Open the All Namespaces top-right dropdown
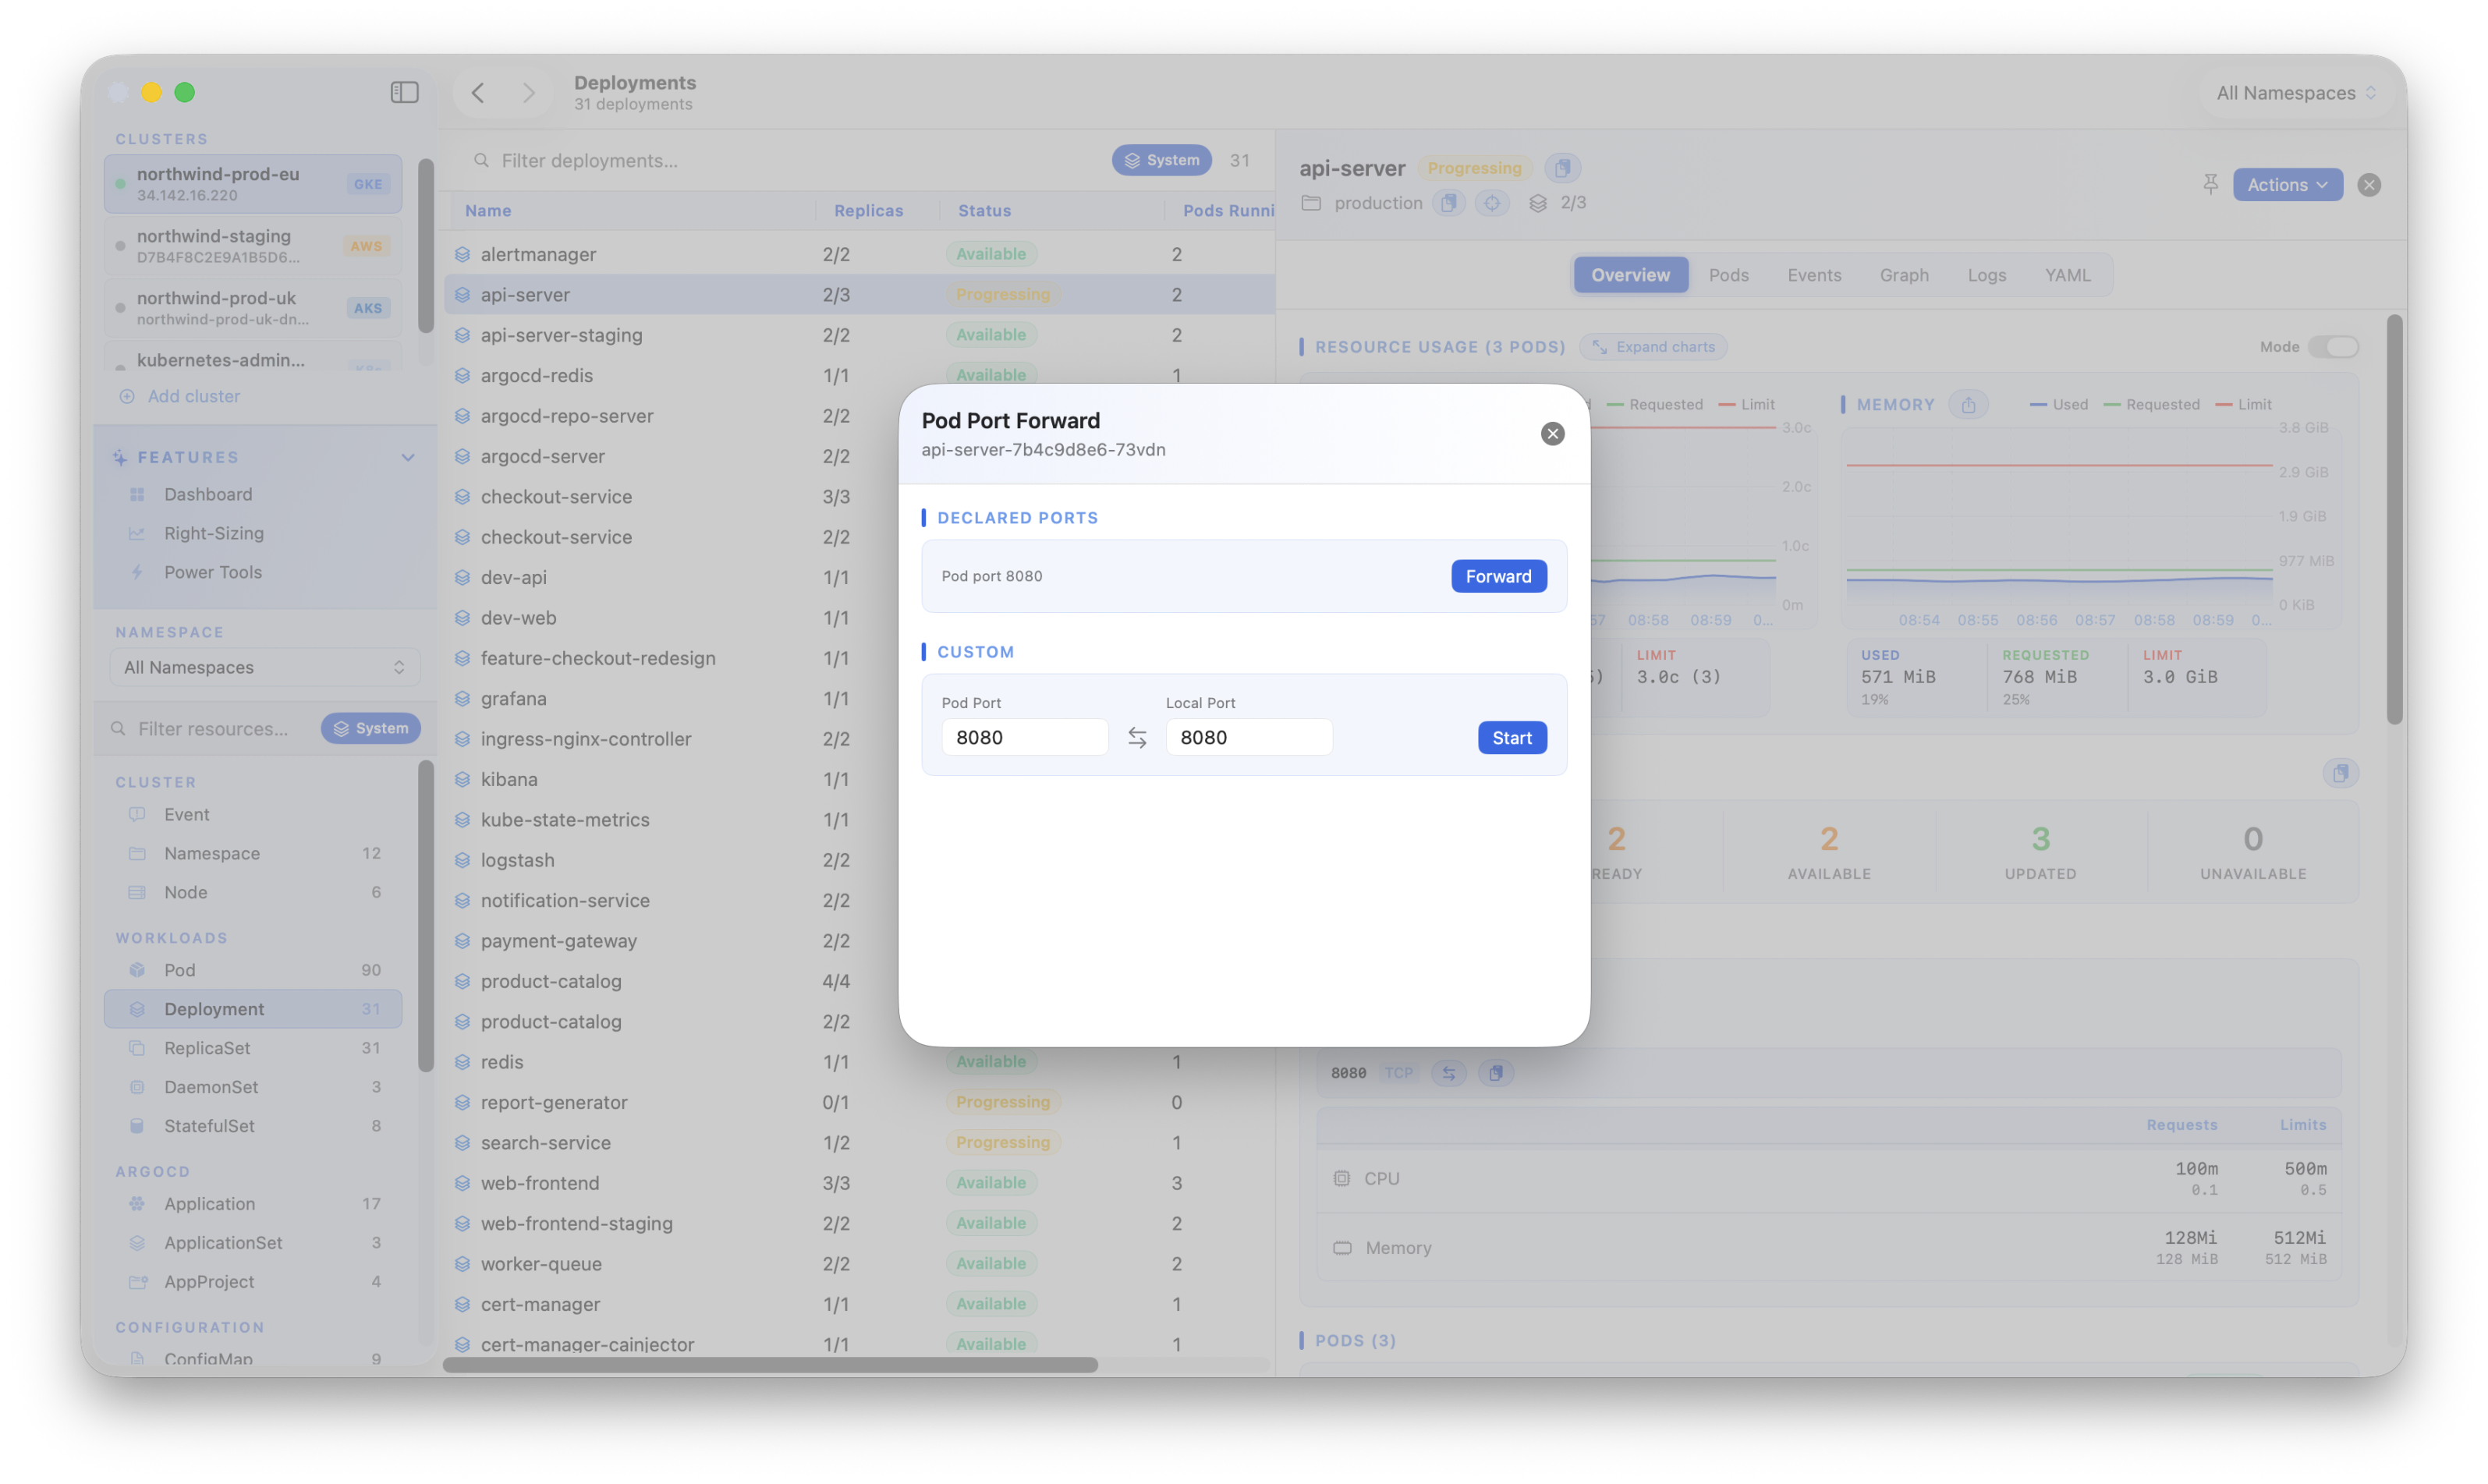Screen dimensions: 2488x1484 point(2295,93)
